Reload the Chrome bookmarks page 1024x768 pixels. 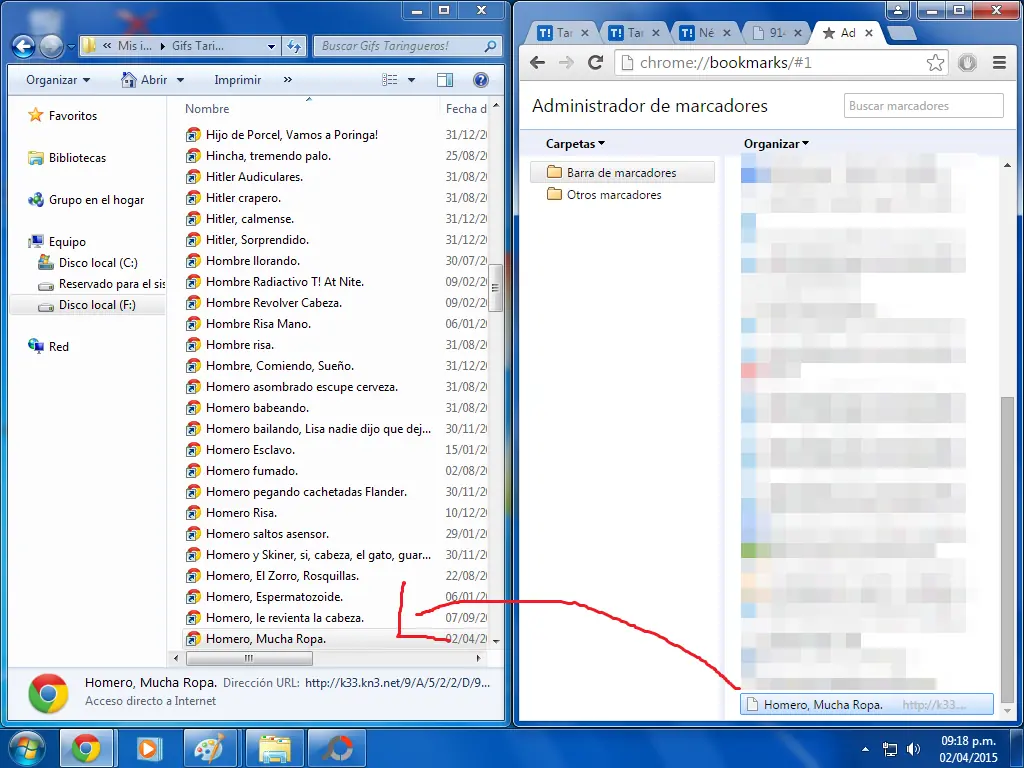tap(595, 63)
